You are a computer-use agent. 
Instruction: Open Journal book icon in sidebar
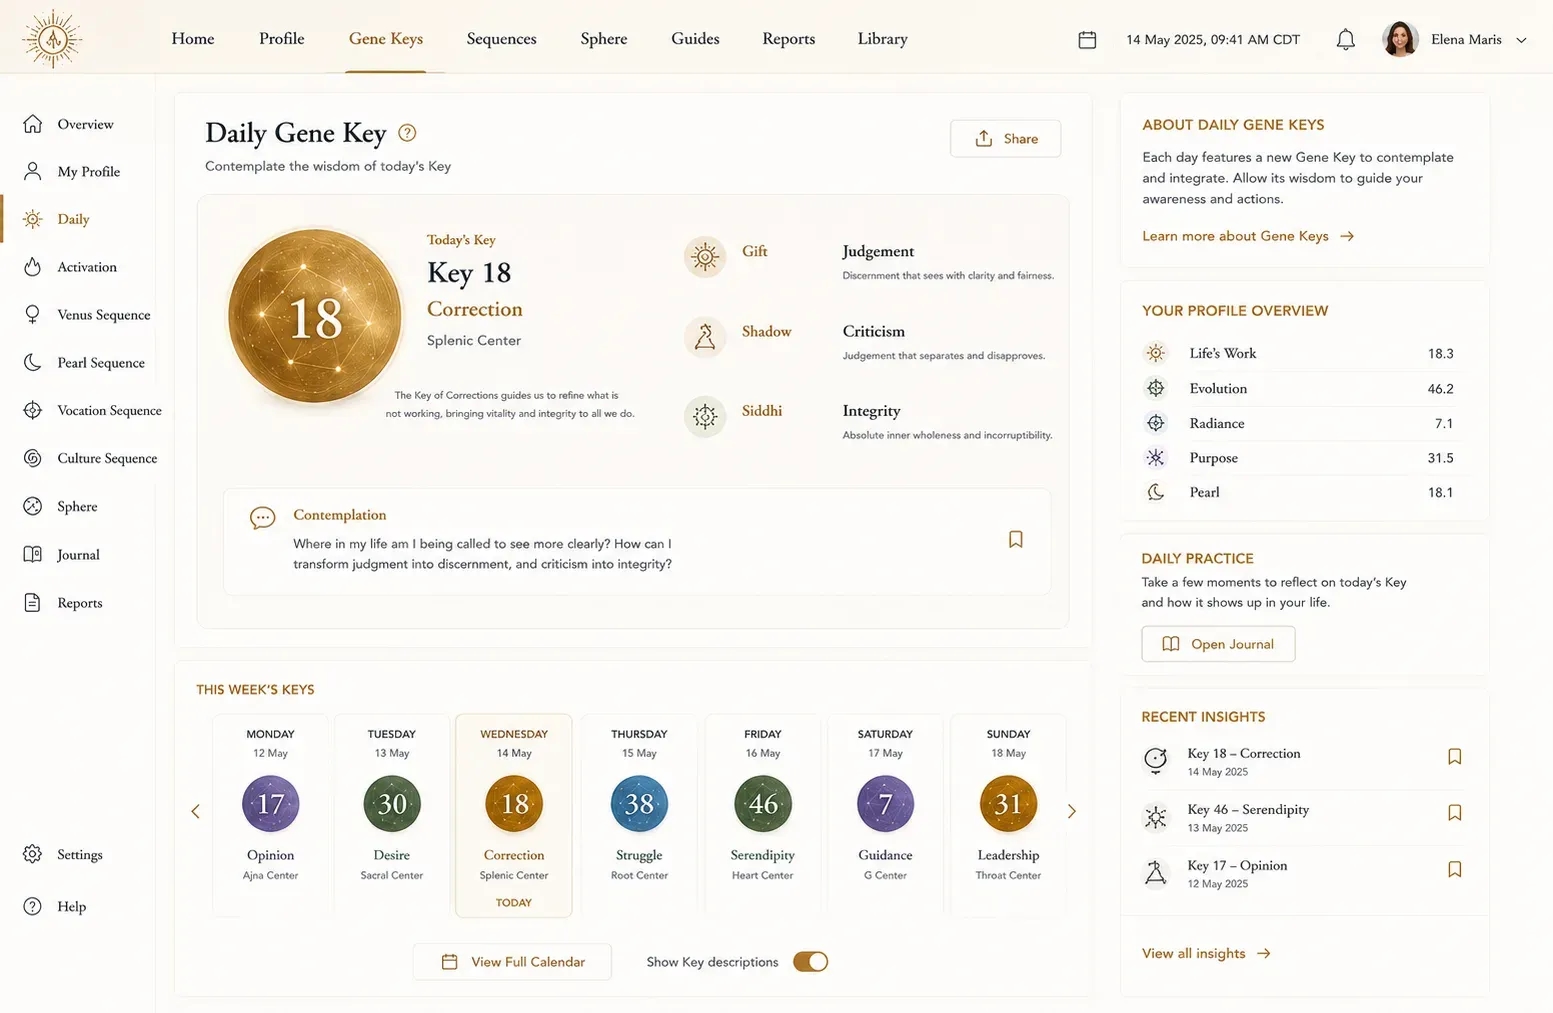[x=33, y=554]
